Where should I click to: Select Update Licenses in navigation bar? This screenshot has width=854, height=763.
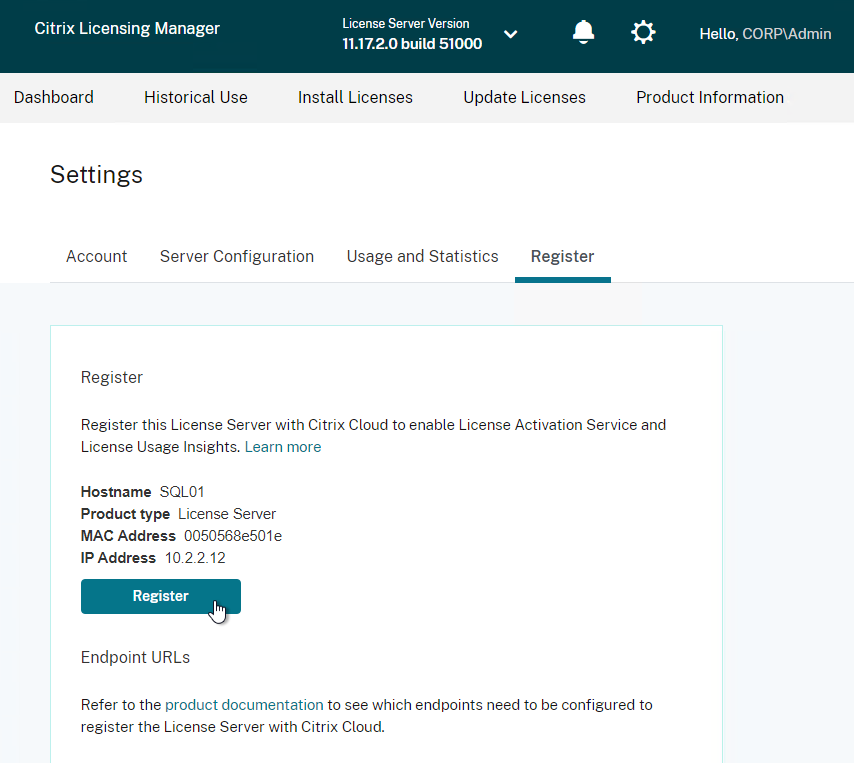pyautogui.click(x=524, y=97)
